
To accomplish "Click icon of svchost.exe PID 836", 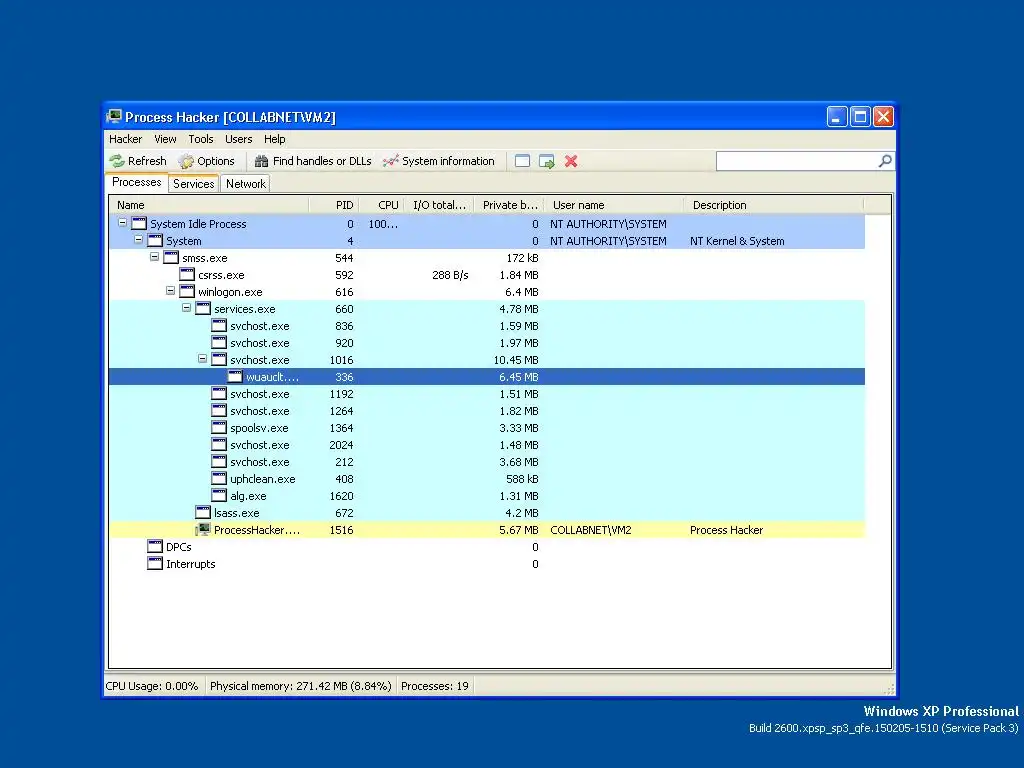I will [x=219, y=325].
